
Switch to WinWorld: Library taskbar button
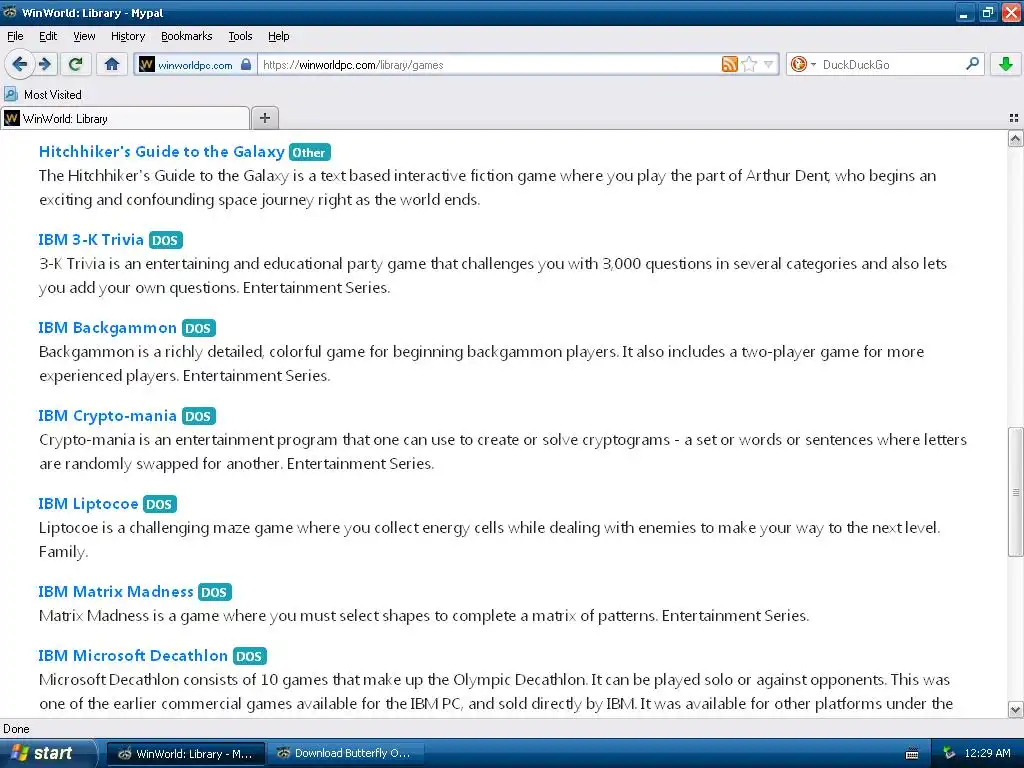pyautogui.click(x=185, y=754)
